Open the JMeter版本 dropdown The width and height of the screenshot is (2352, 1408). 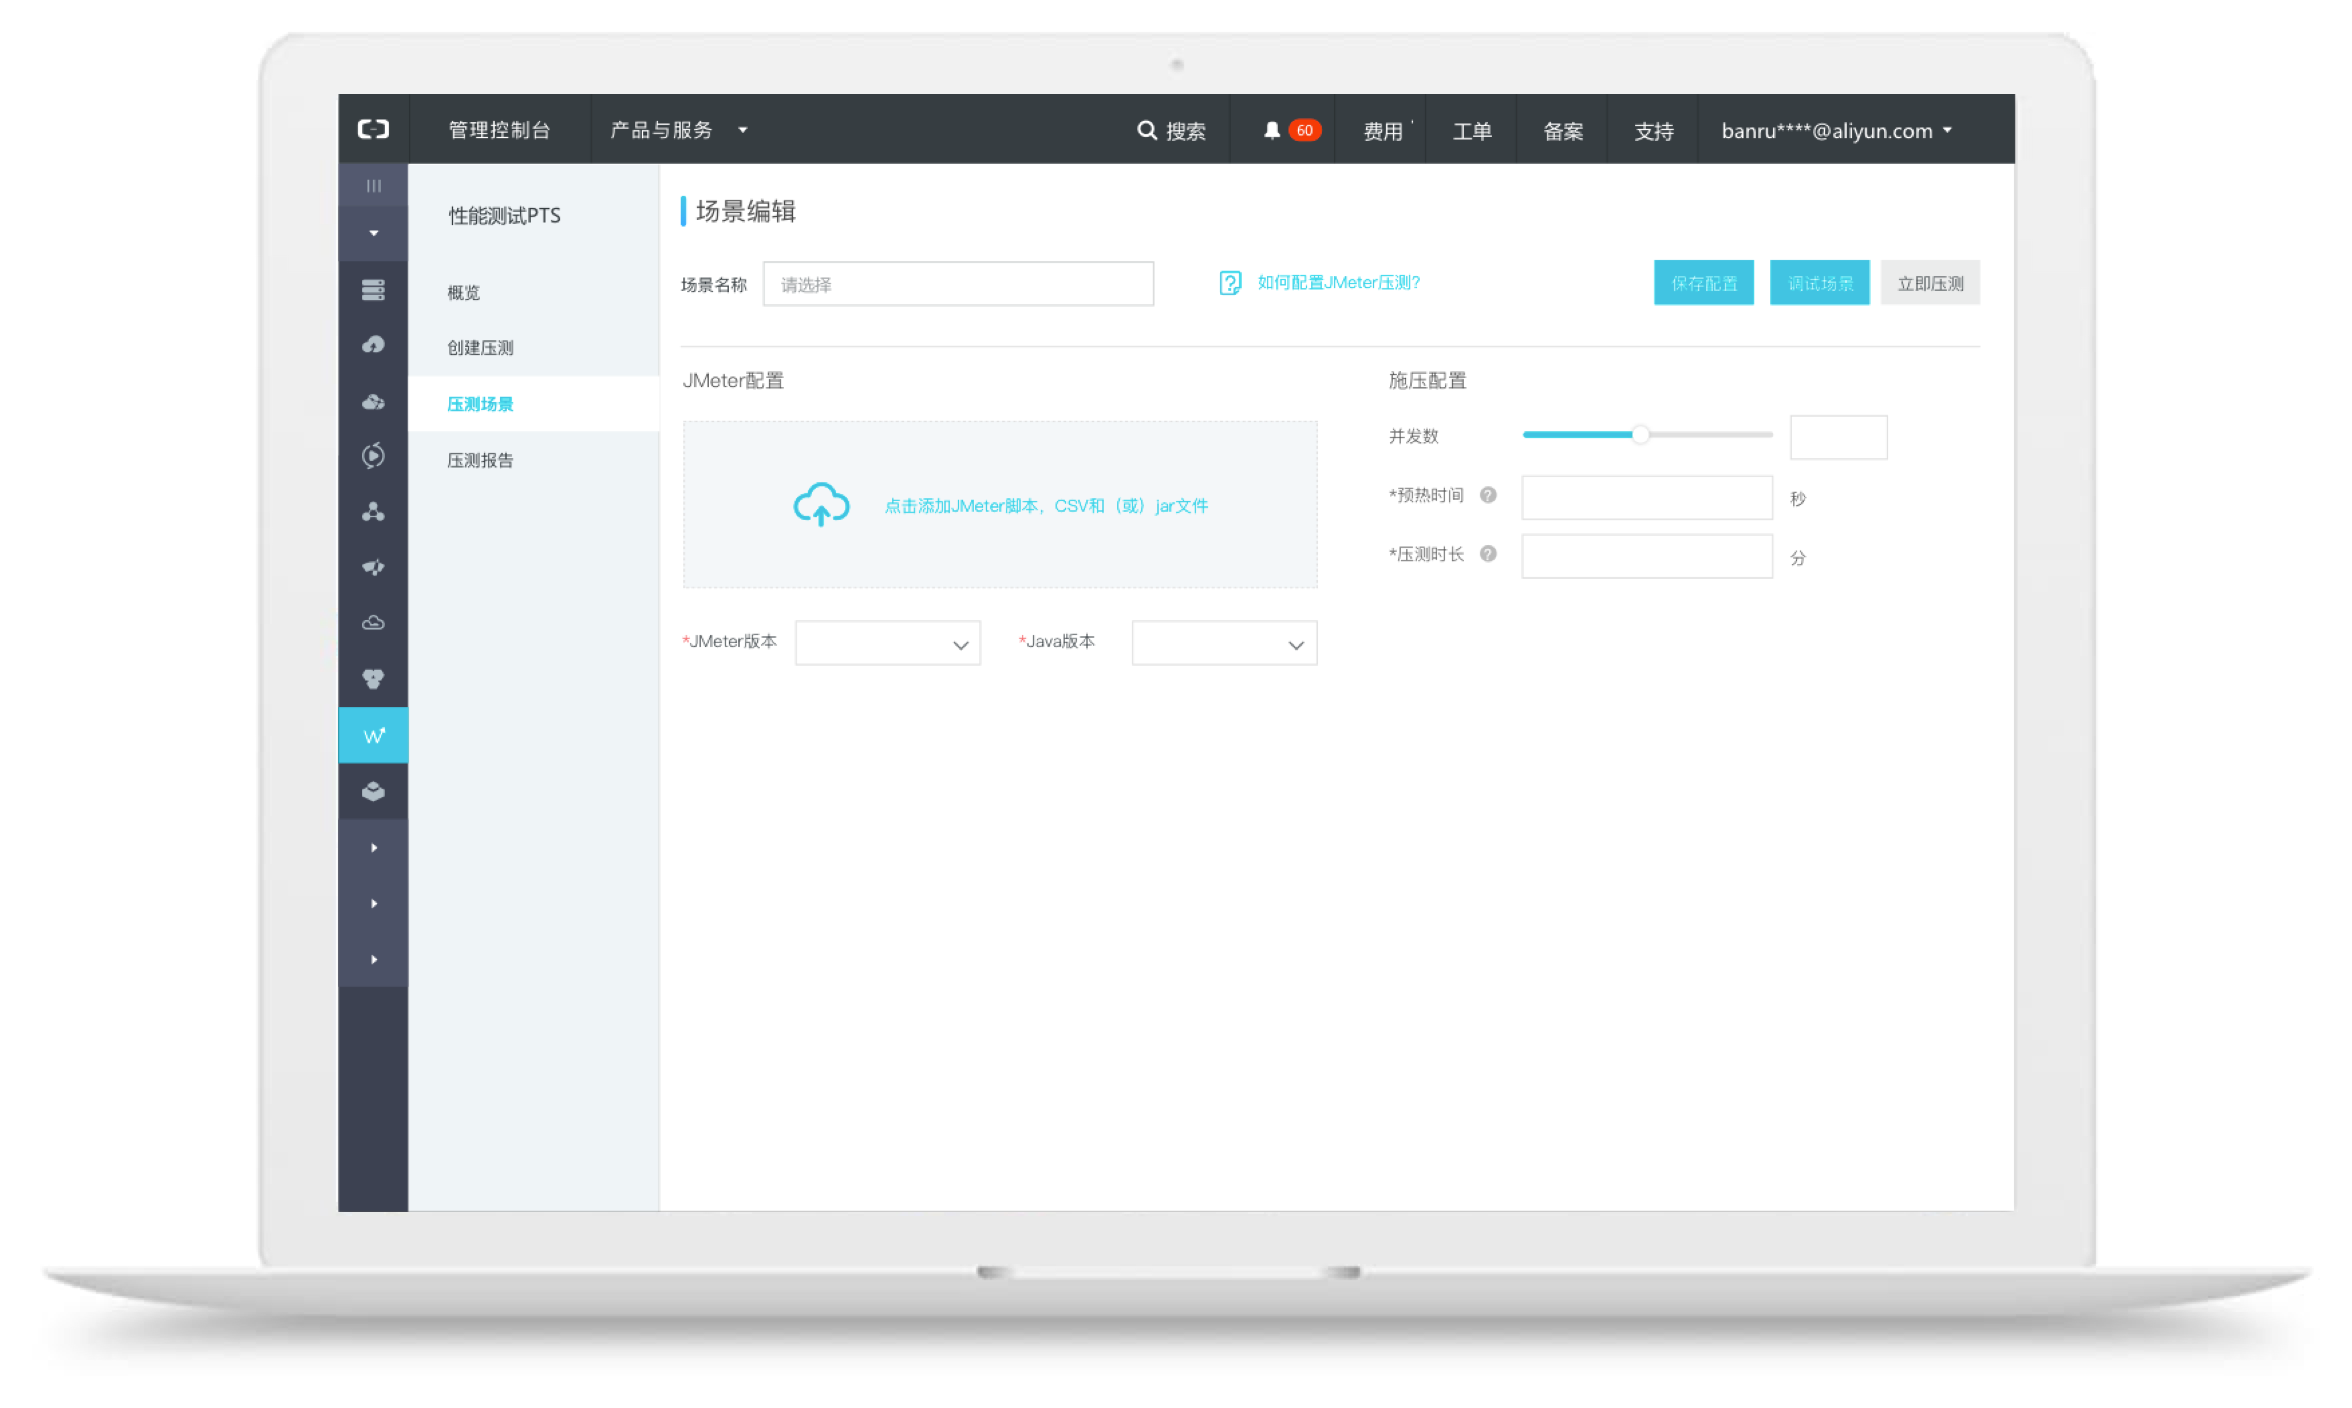click(887, 643)
